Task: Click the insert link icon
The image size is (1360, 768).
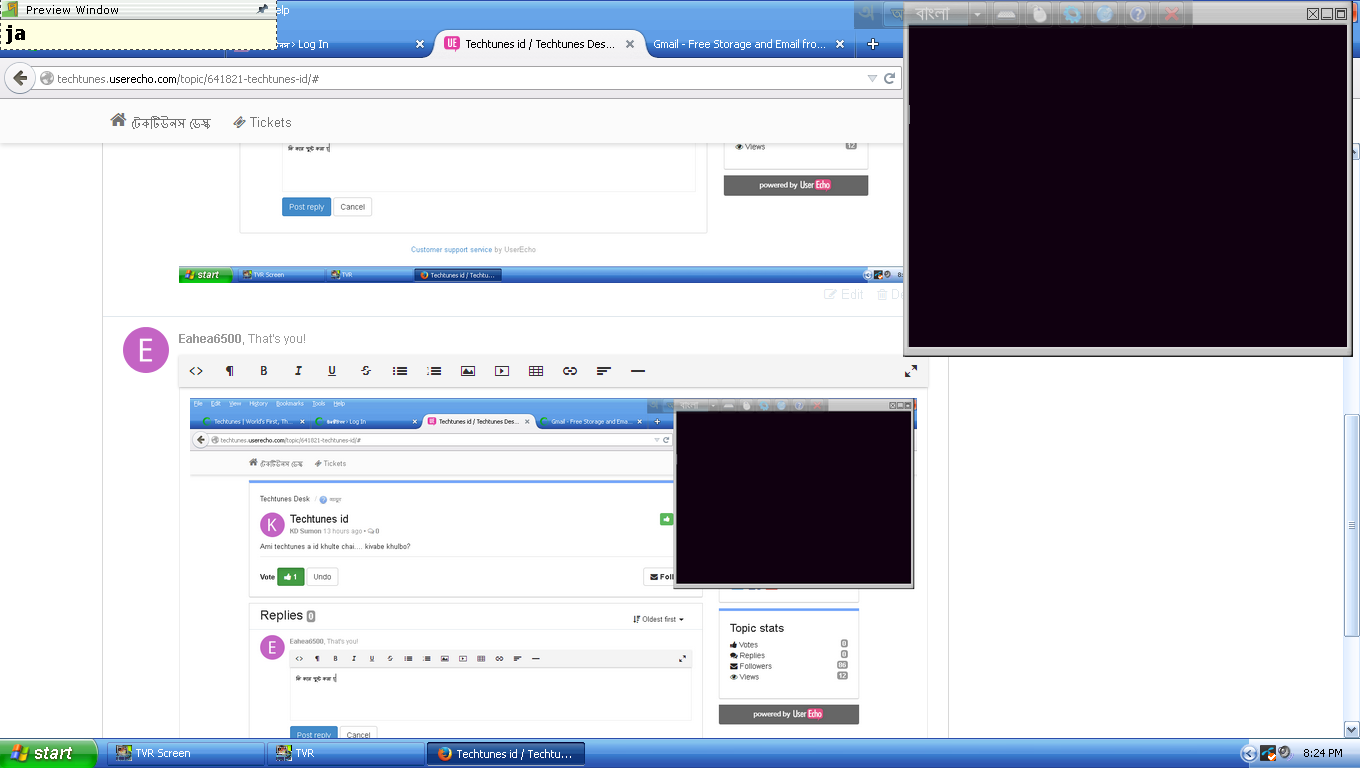Action: point(570,371)
